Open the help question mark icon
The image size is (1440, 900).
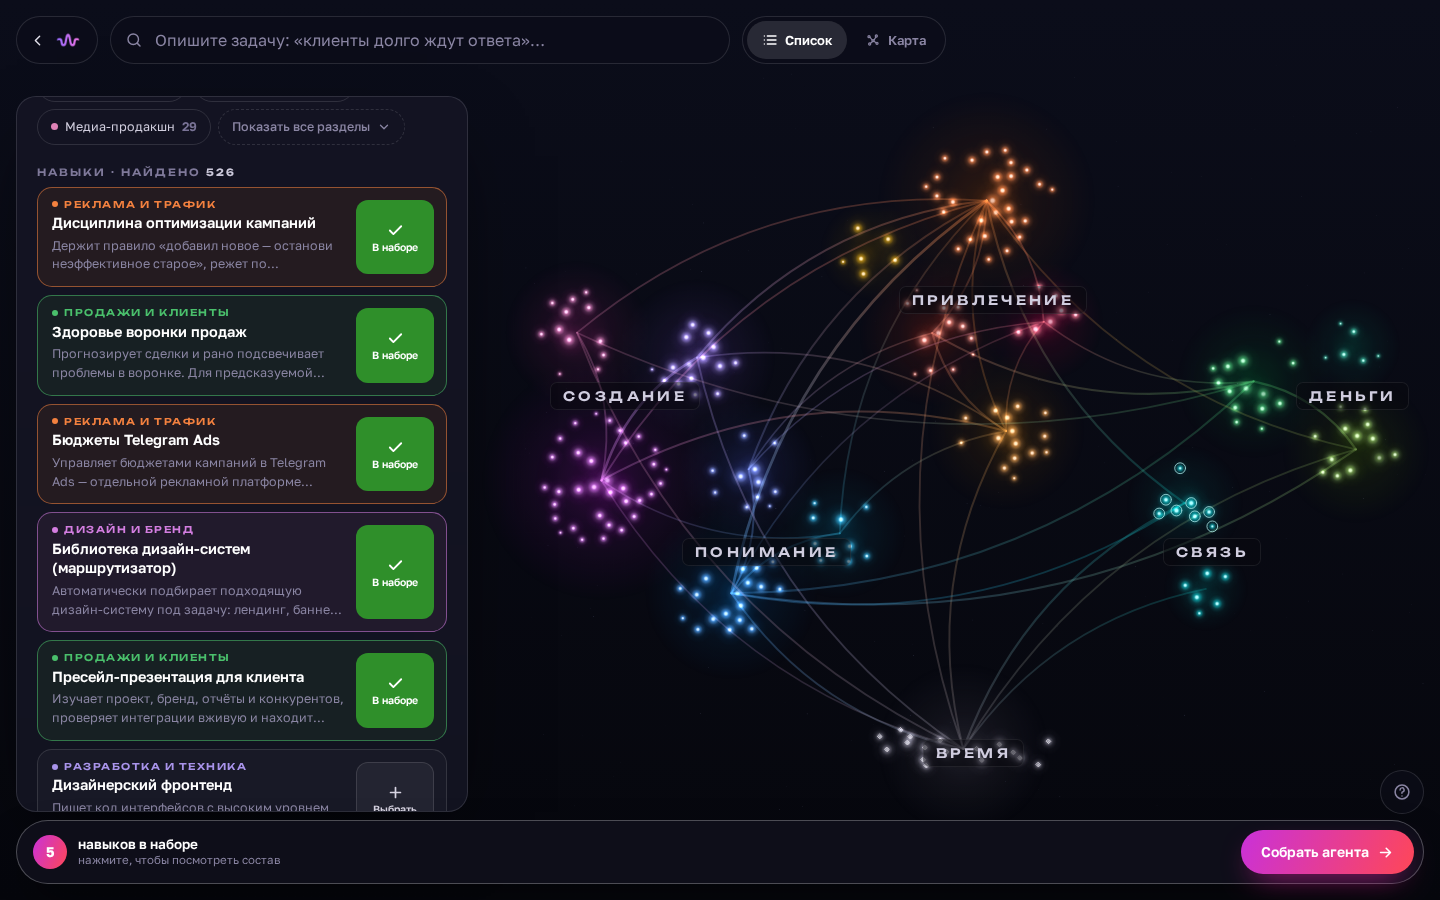click(x=1402, y=792)
